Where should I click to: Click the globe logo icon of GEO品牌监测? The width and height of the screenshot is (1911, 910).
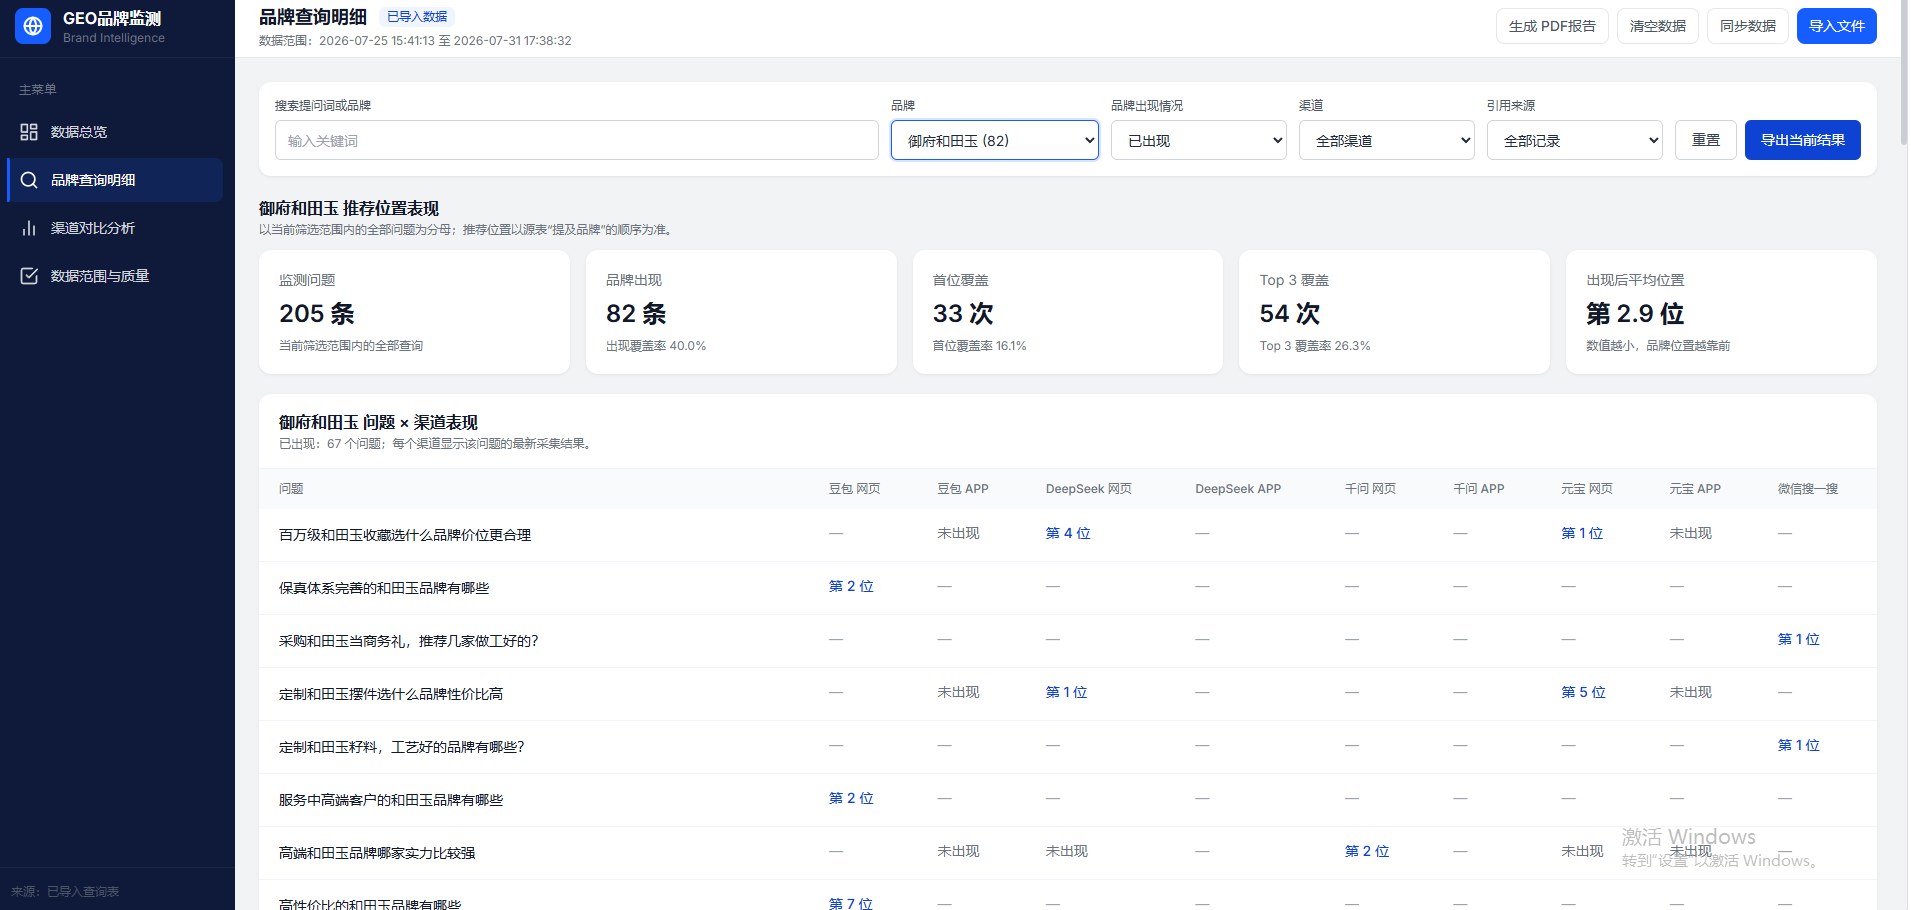33,26
